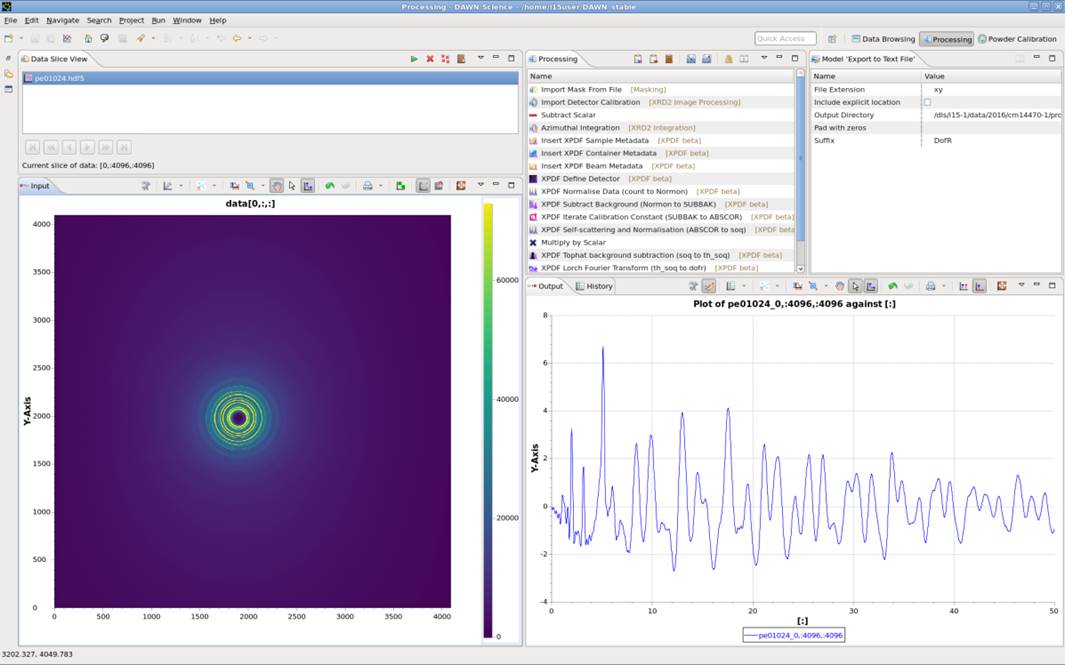1065x665 pixels.
Task: Click the Quick Access search field
Action: [785, 39]
